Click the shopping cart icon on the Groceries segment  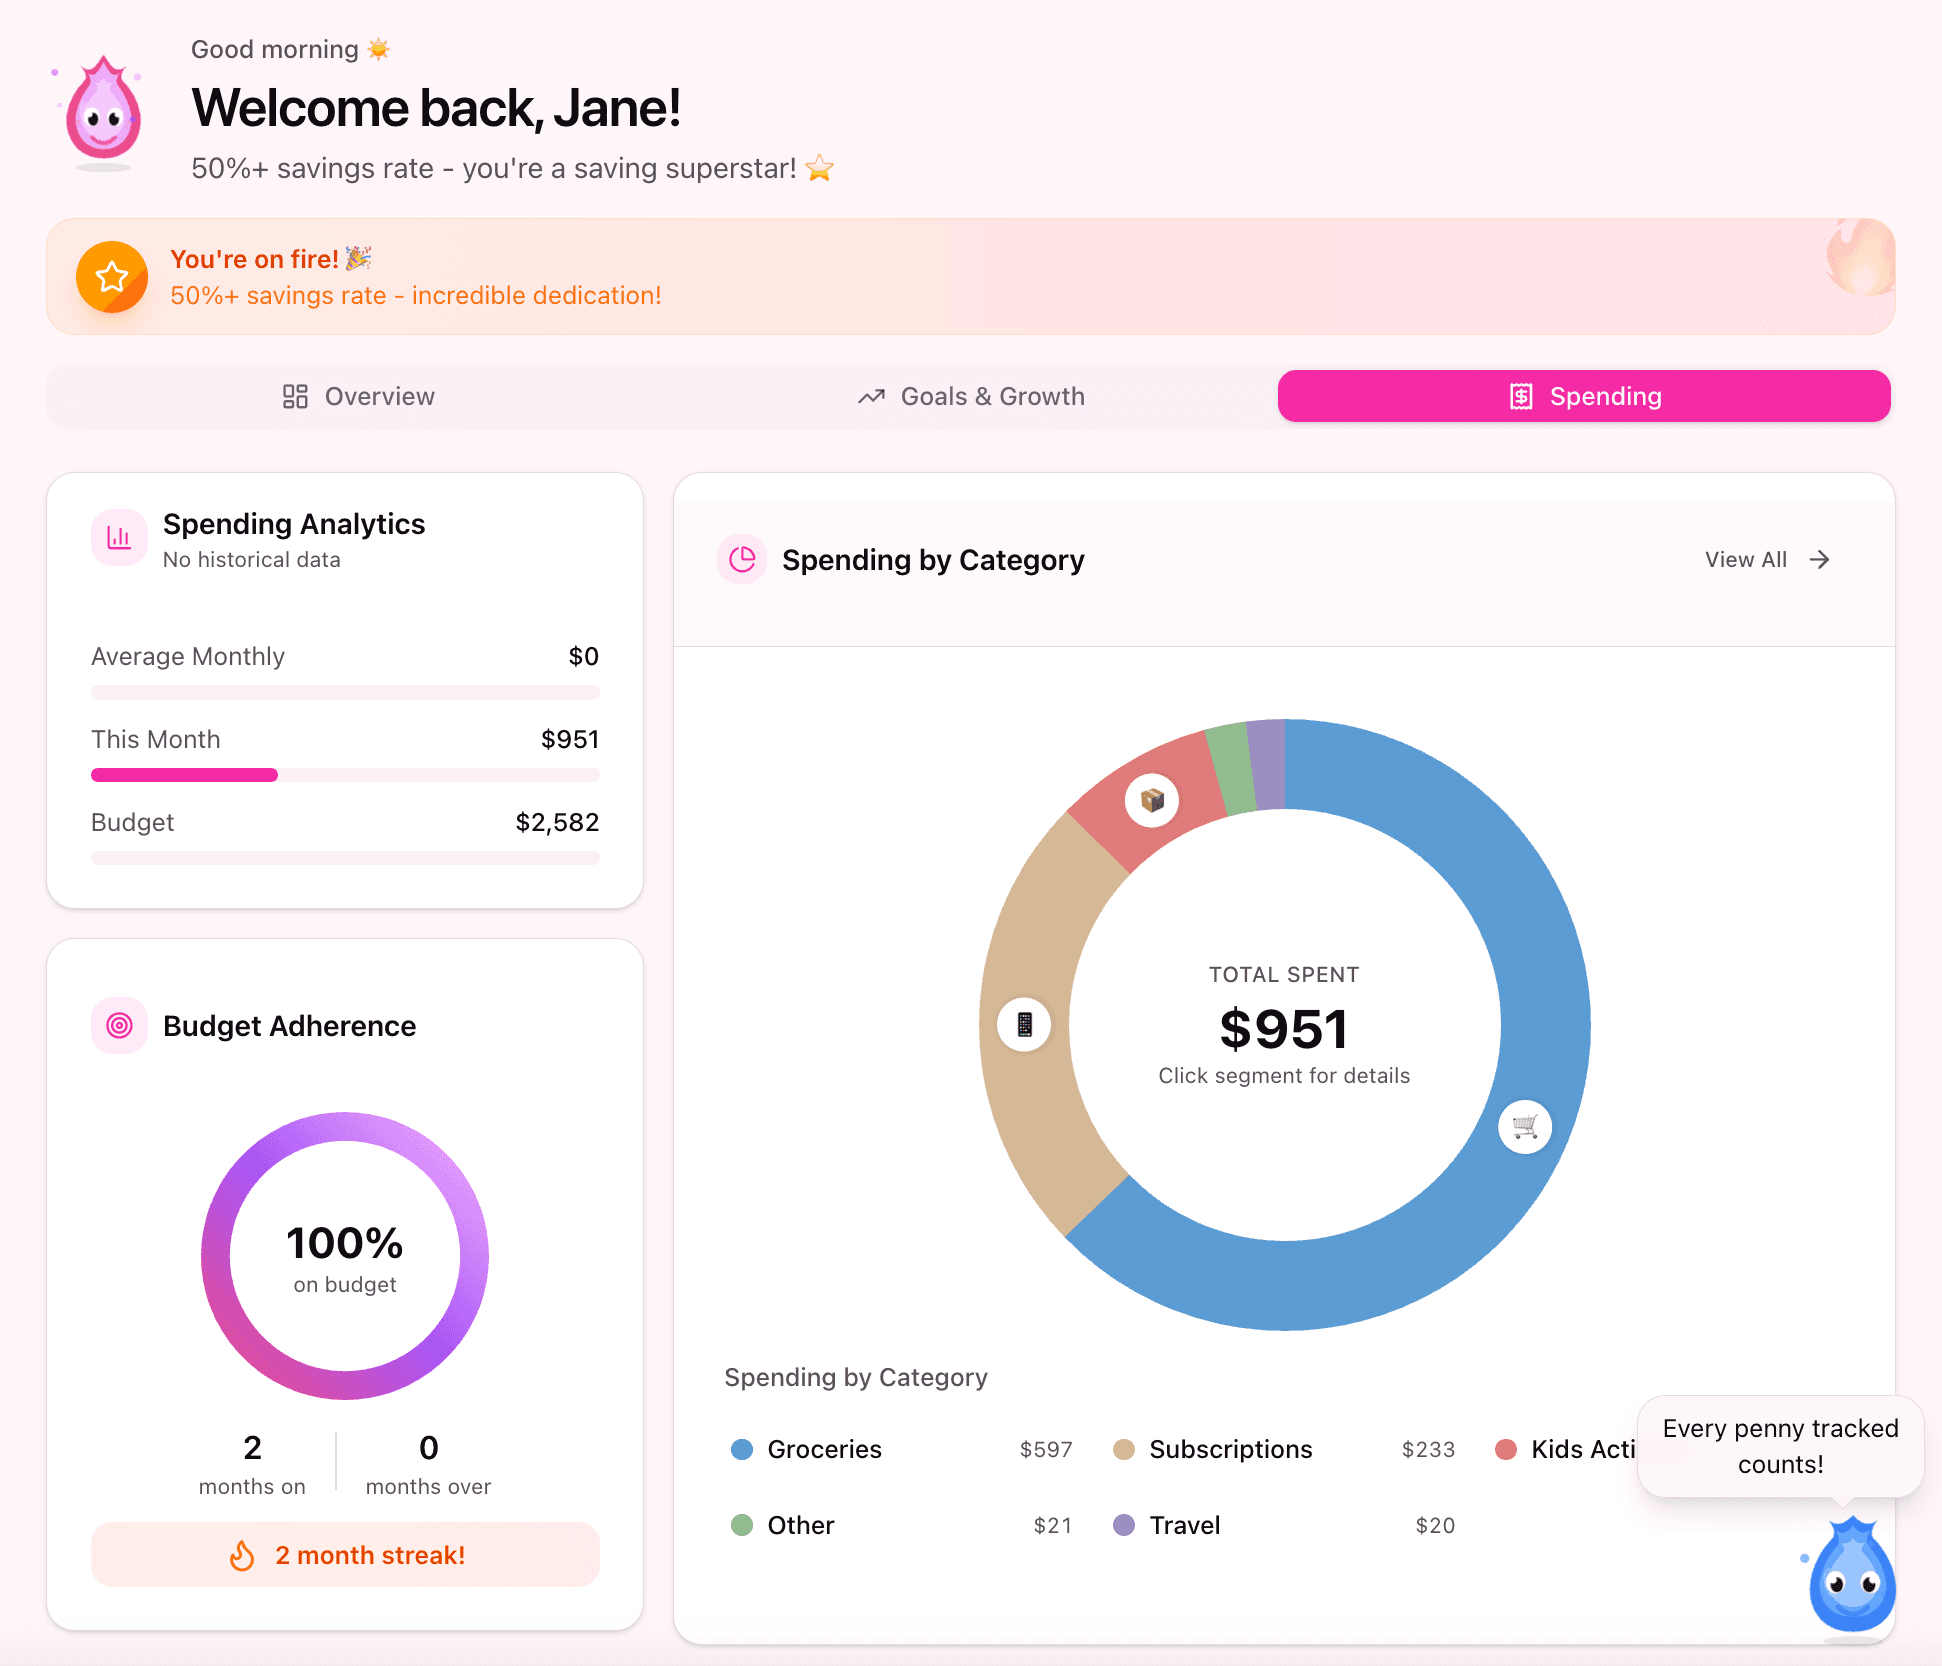point(1524,1127)
